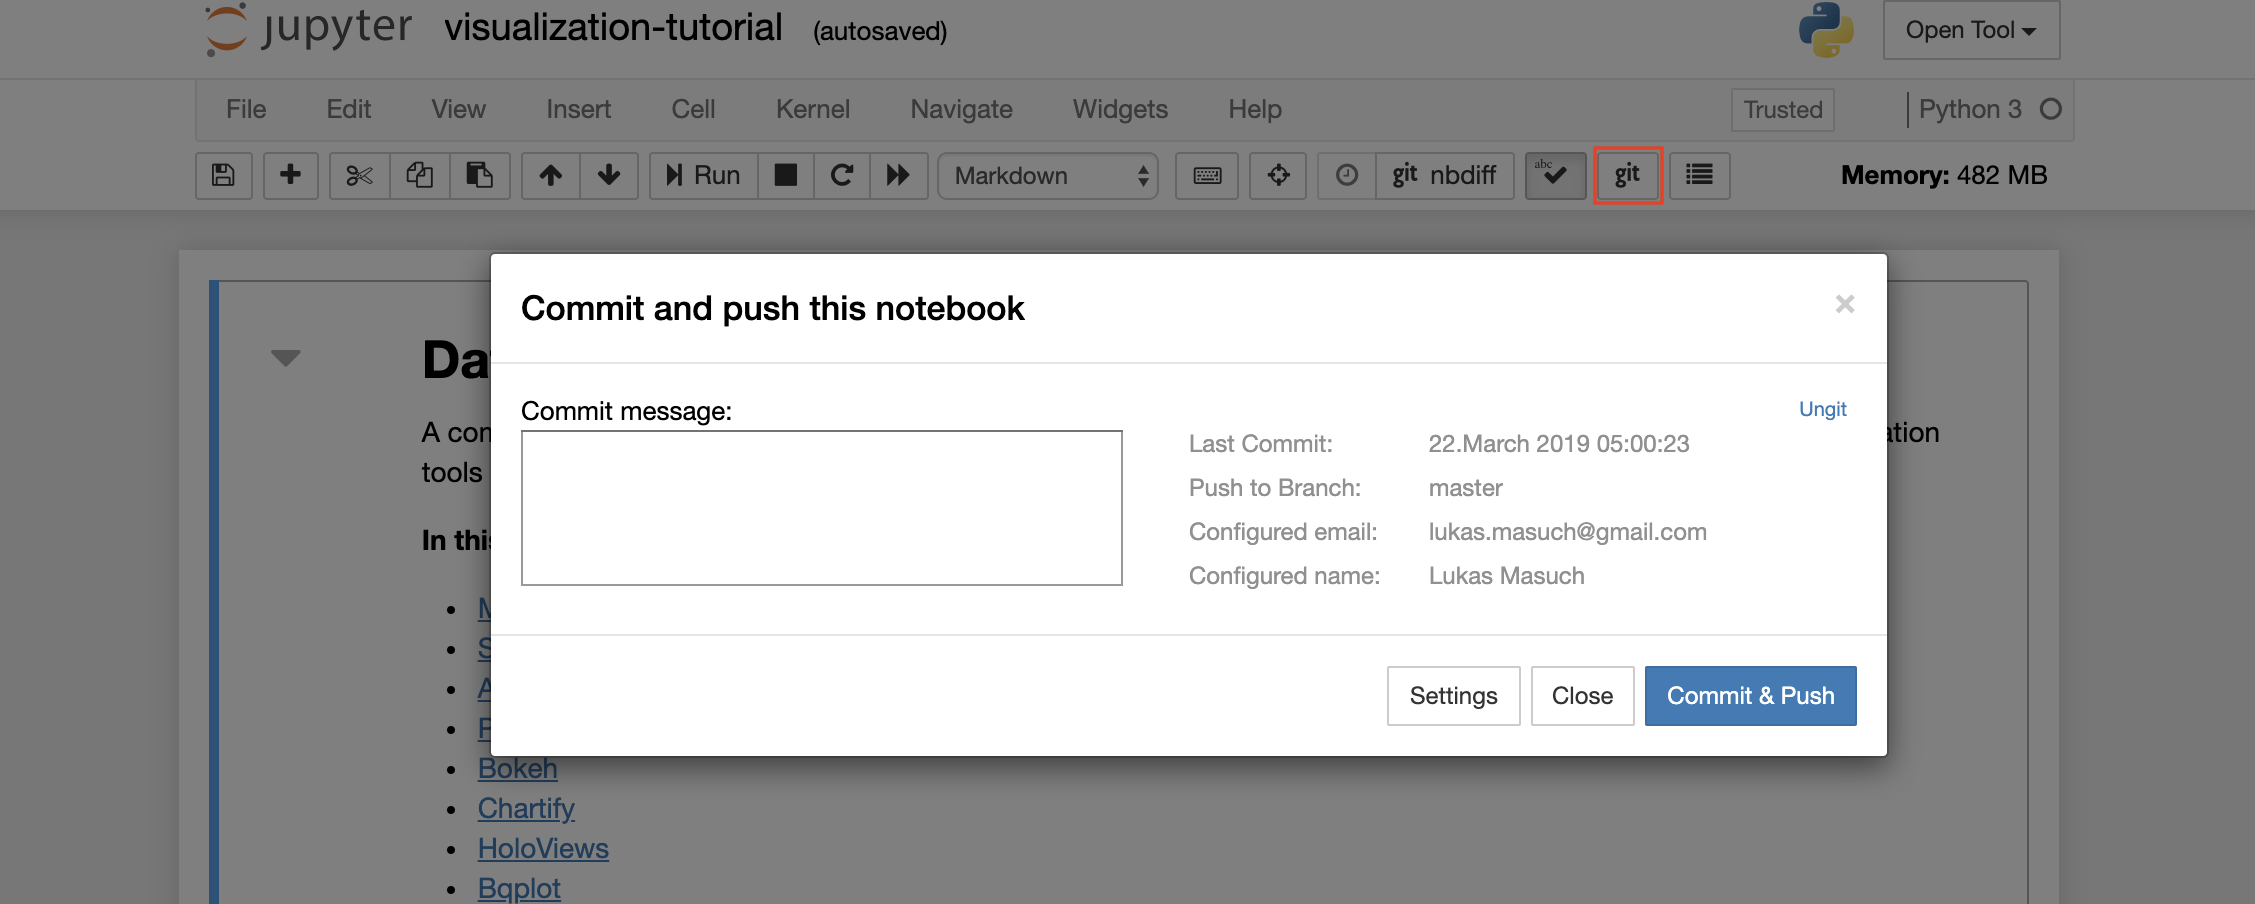The width and height of the screenshot is (2255, 904).
Task: Click the crosshair target icon in toolbar
Action: [x=1278, y=175]
